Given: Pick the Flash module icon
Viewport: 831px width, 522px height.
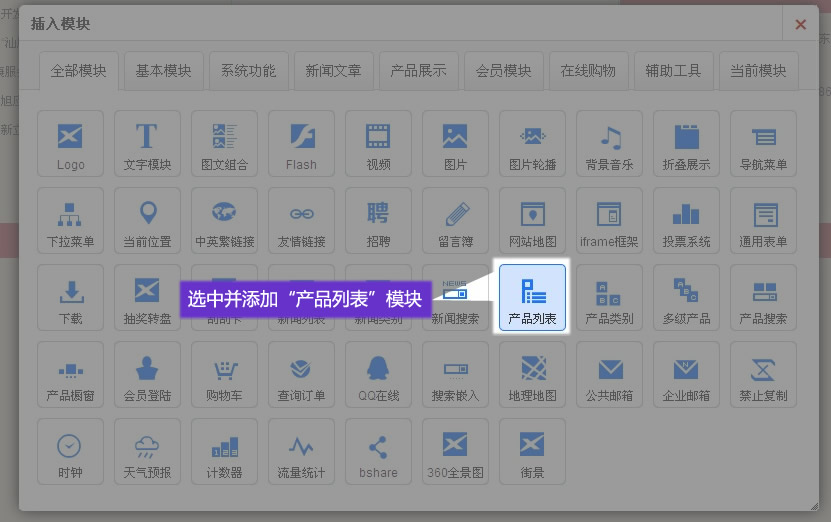Looking at the screenshot, I should coord(301,143).
